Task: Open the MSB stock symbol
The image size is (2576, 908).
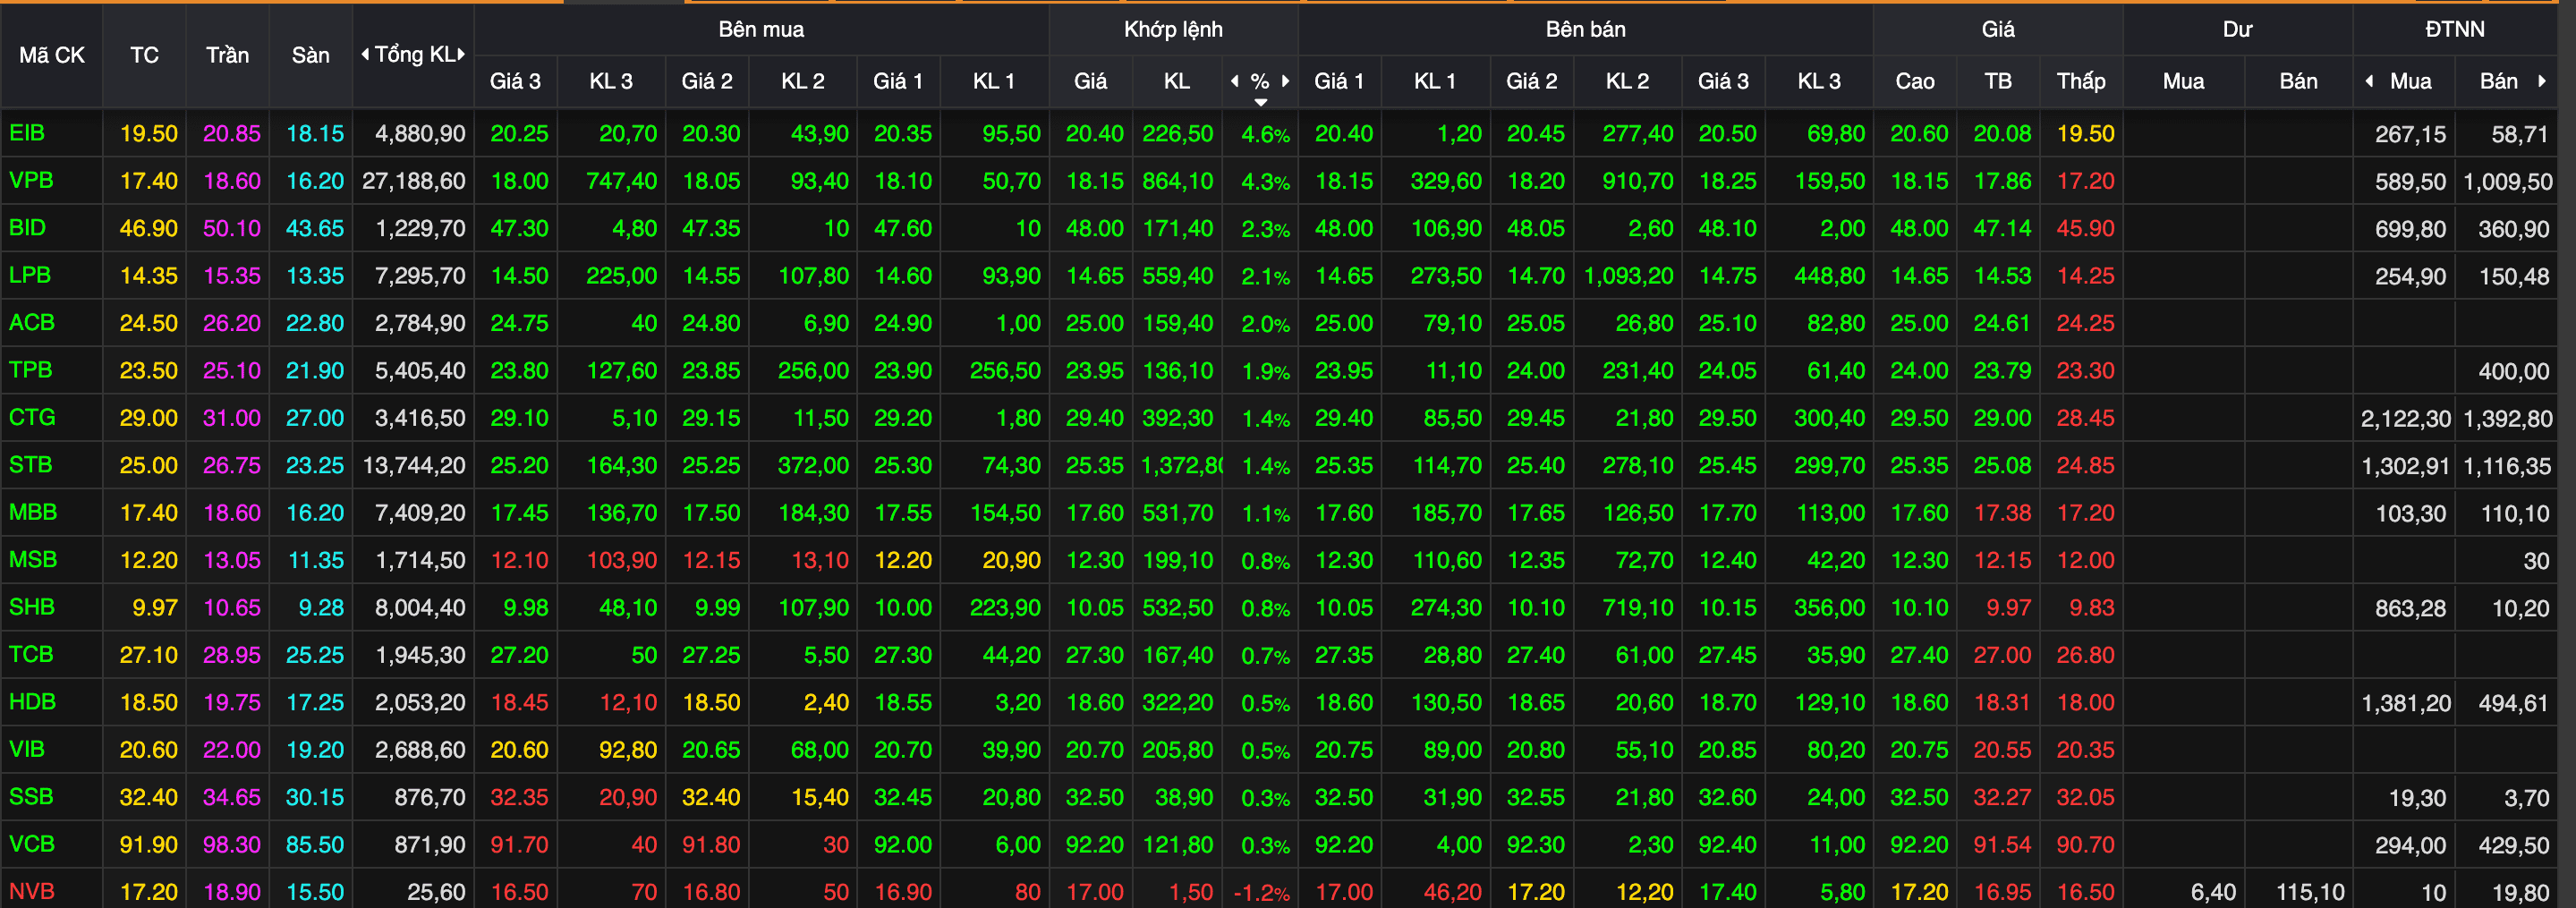Action: (x=33, y=559)
